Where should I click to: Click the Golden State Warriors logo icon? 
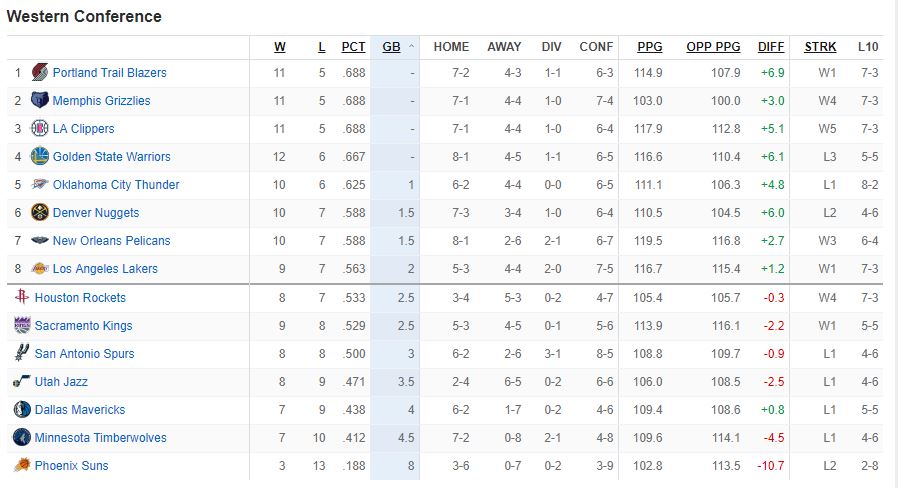pos(40,157)
